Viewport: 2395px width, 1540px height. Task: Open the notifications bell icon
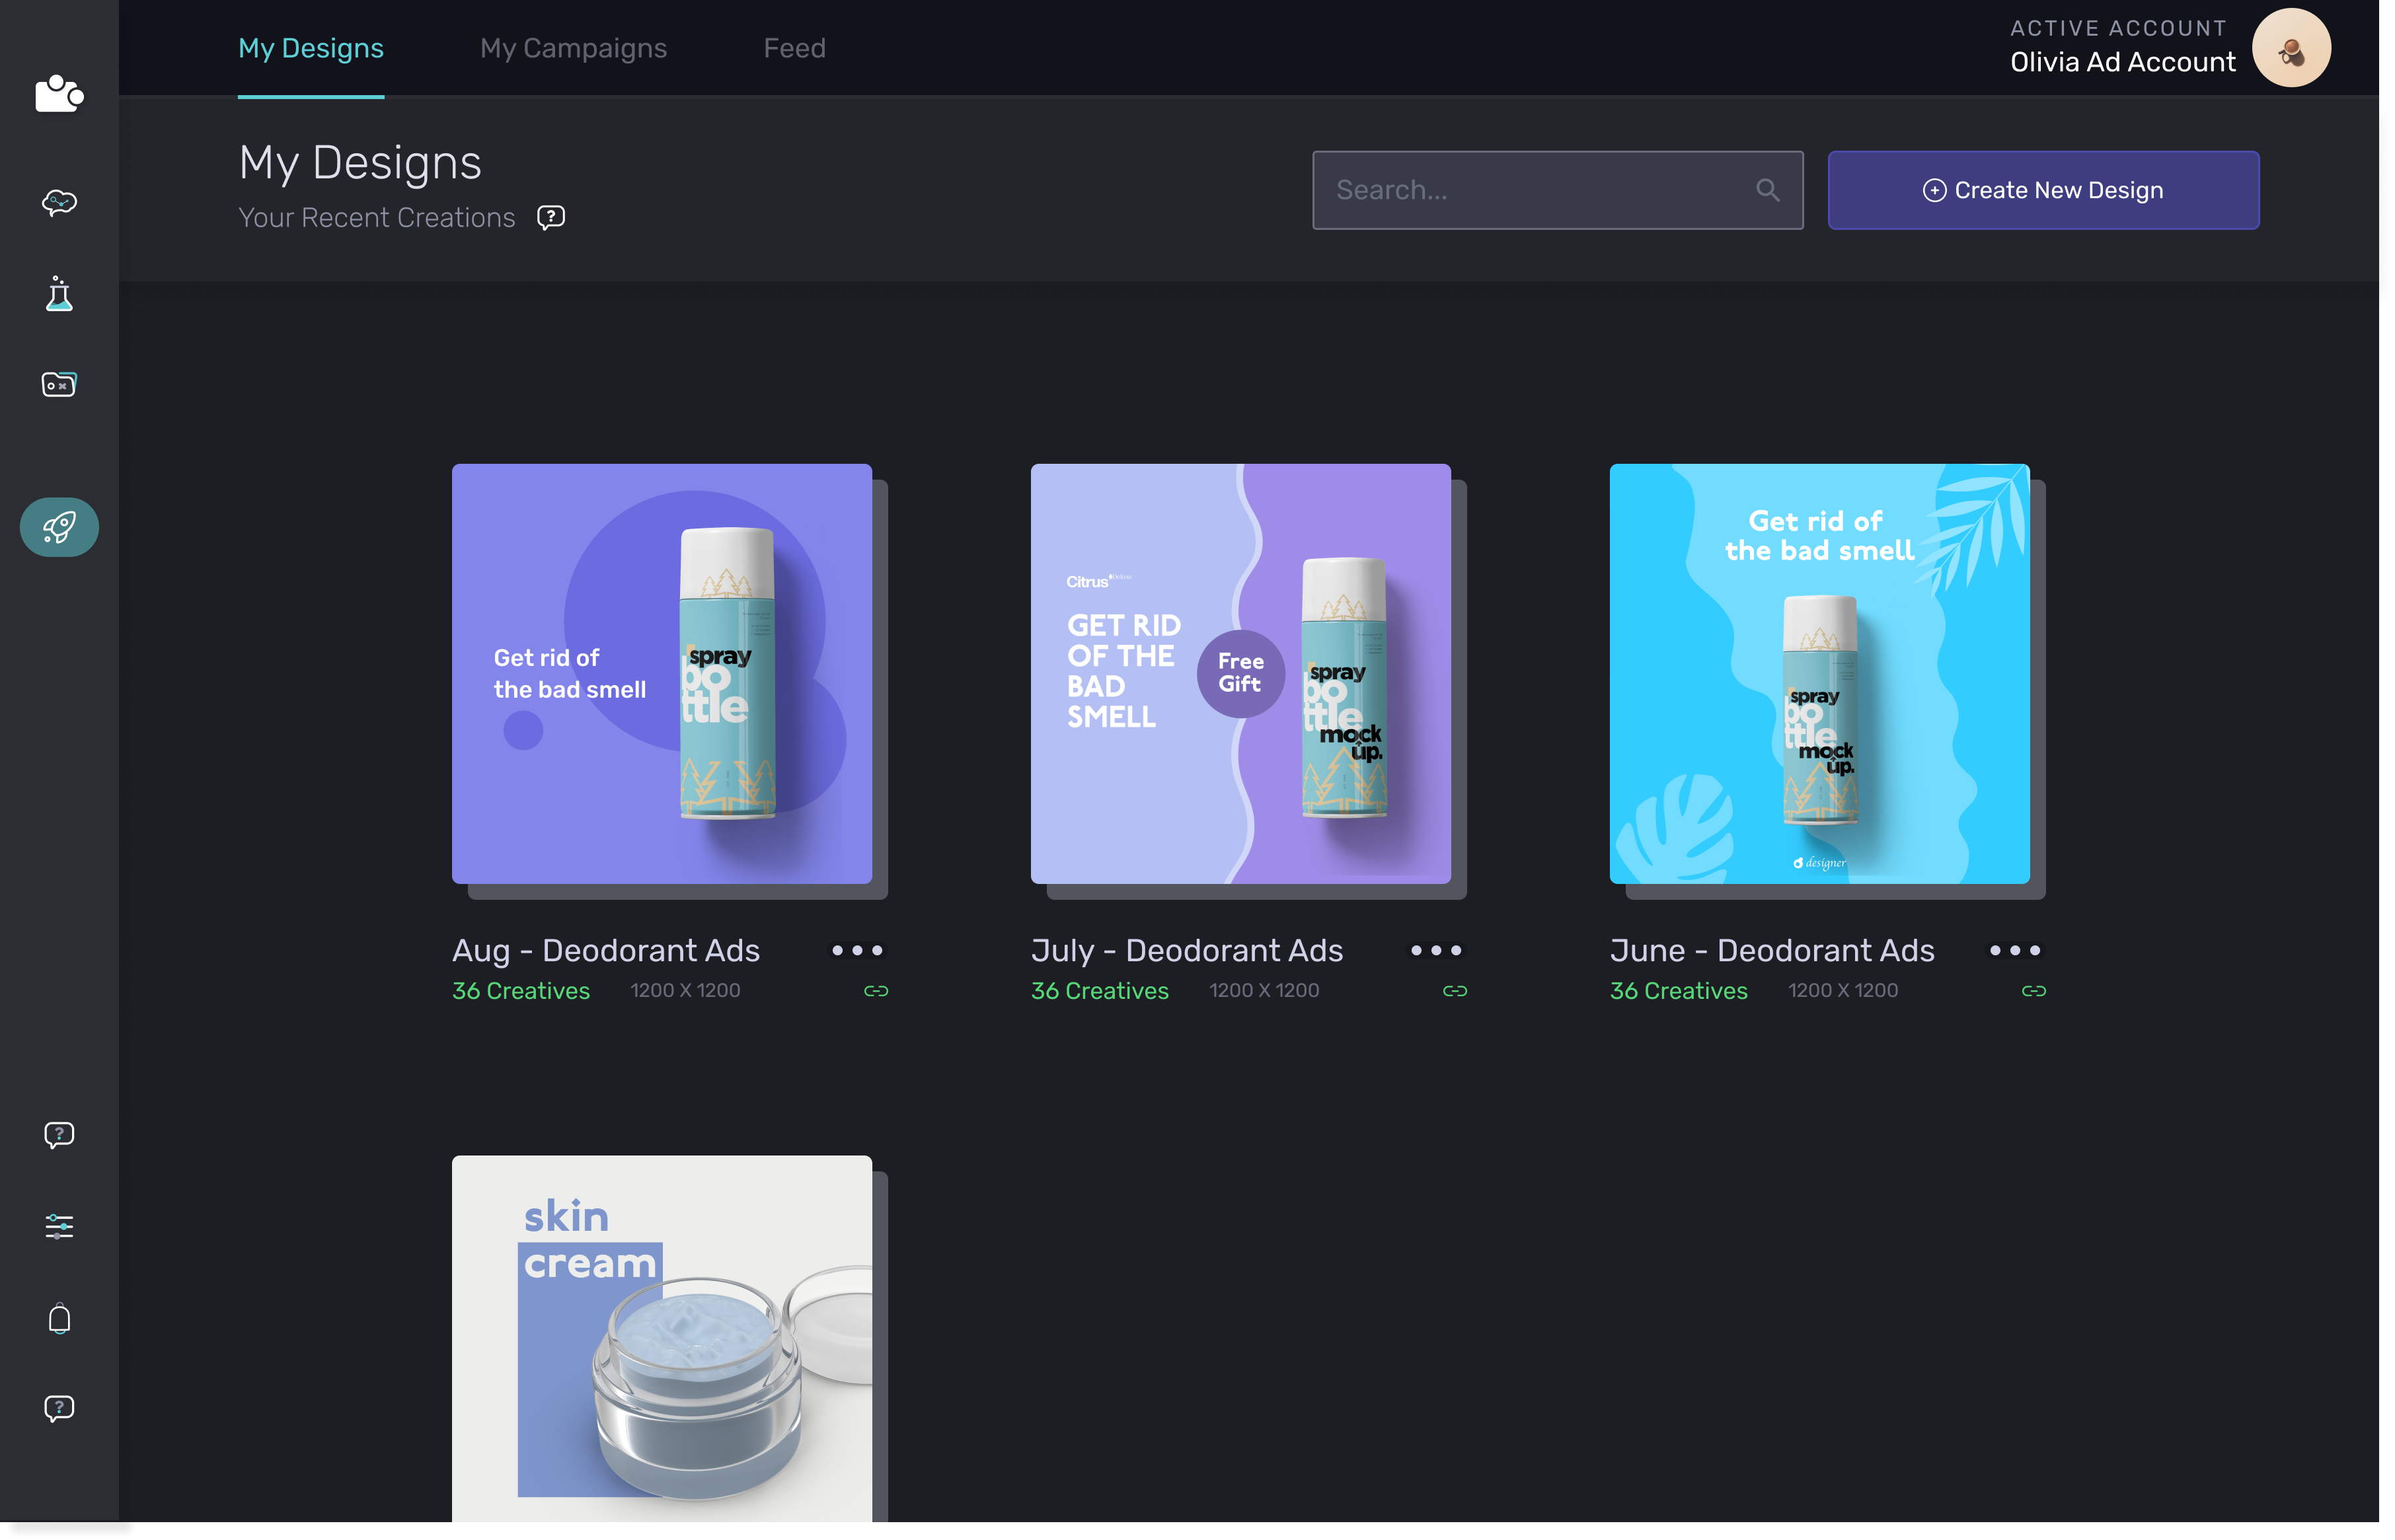click(x=59, y=1319)
